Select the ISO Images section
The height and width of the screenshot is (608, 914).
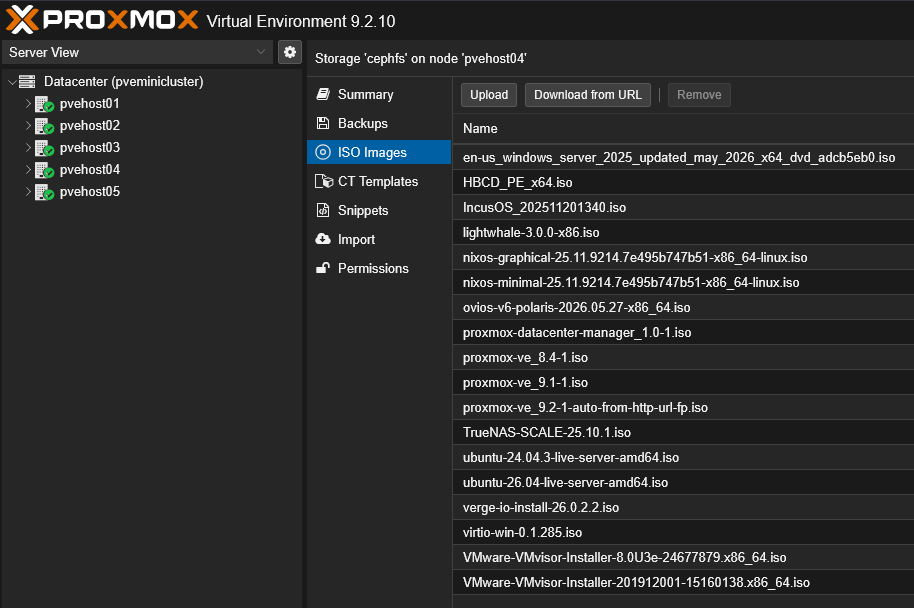pos(379,152)
